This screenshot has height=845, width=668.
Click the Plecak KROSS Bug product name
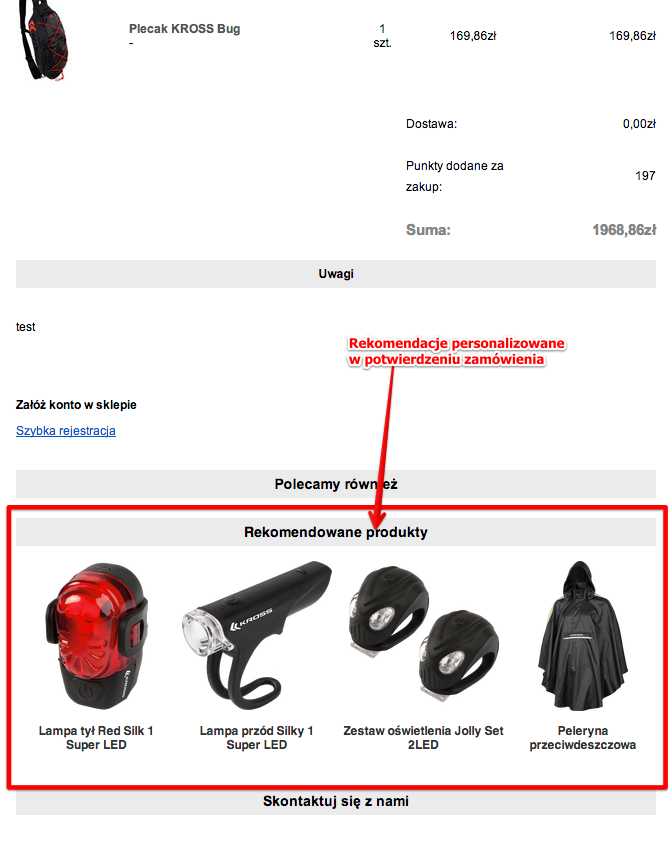click(x=184, y=29)
